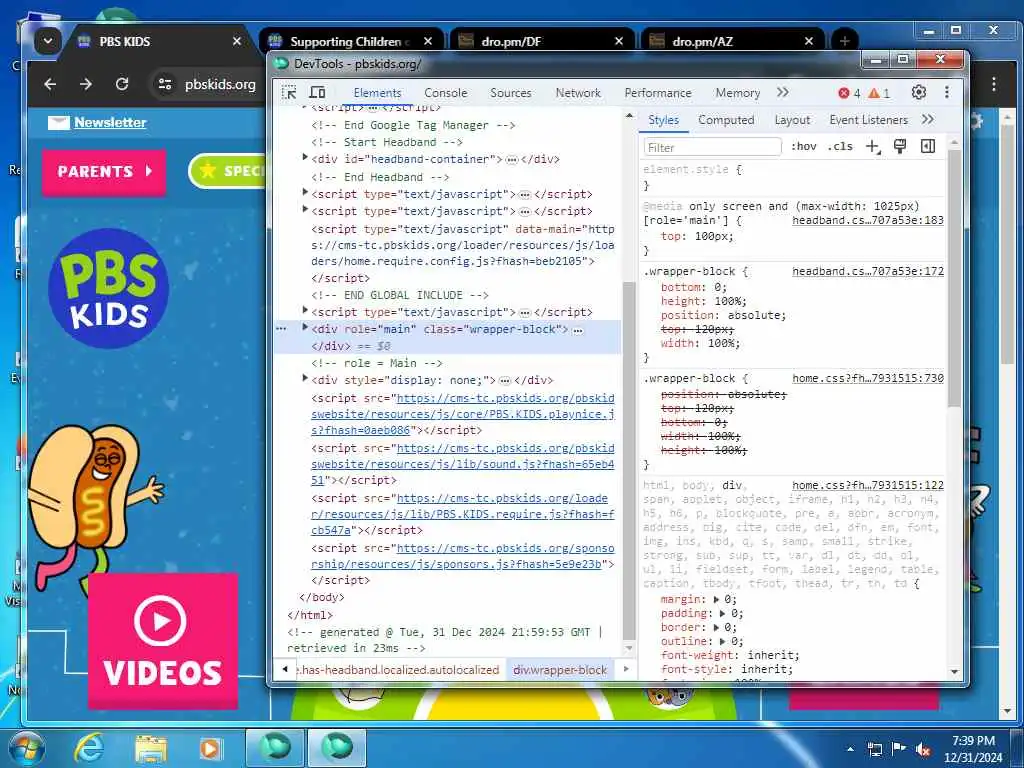Select div.wrapper-block breadcrumb
The image size is (1024, 768).
pyautogui.click(x=560, y=670)
